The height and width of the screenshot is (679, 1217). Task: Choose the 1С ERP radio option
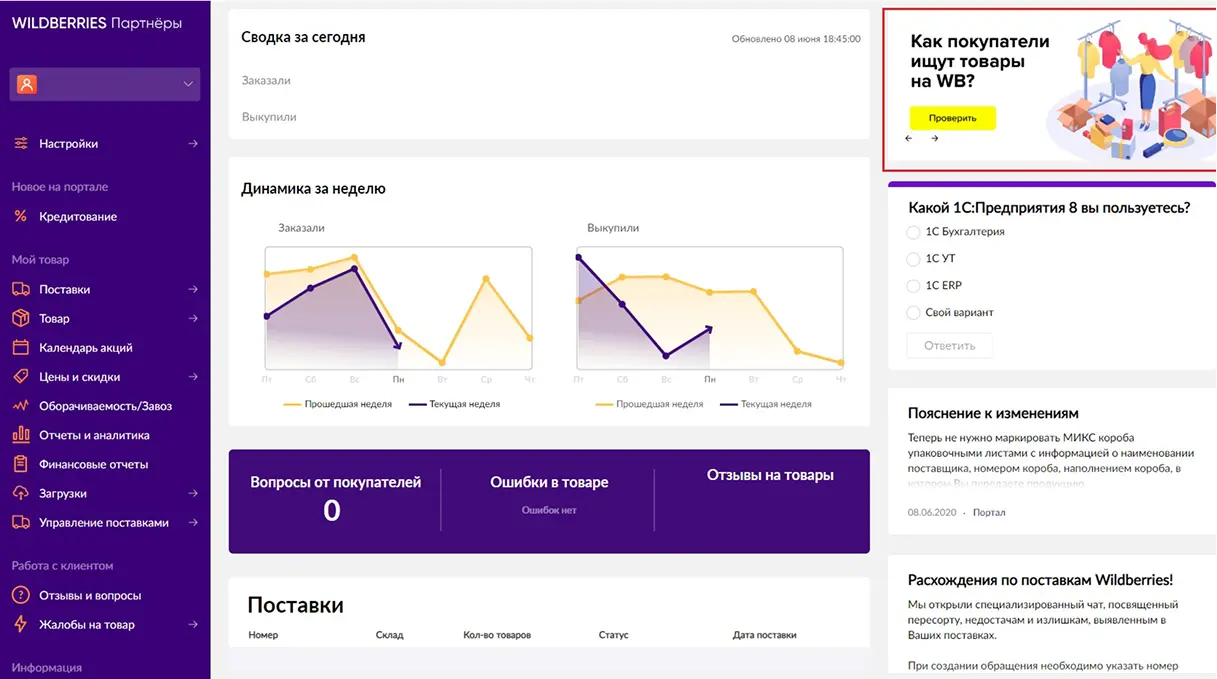pyautogui.click(x=913, y=286)
